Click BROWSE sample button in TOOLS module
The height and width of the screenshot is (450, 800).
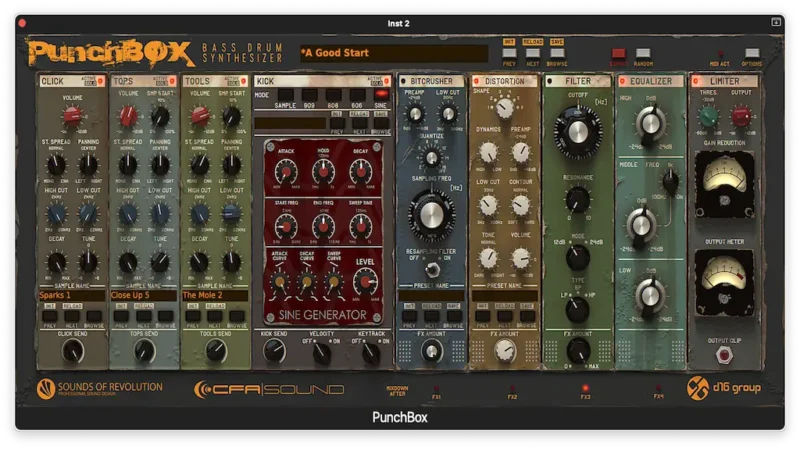(237, 316)
